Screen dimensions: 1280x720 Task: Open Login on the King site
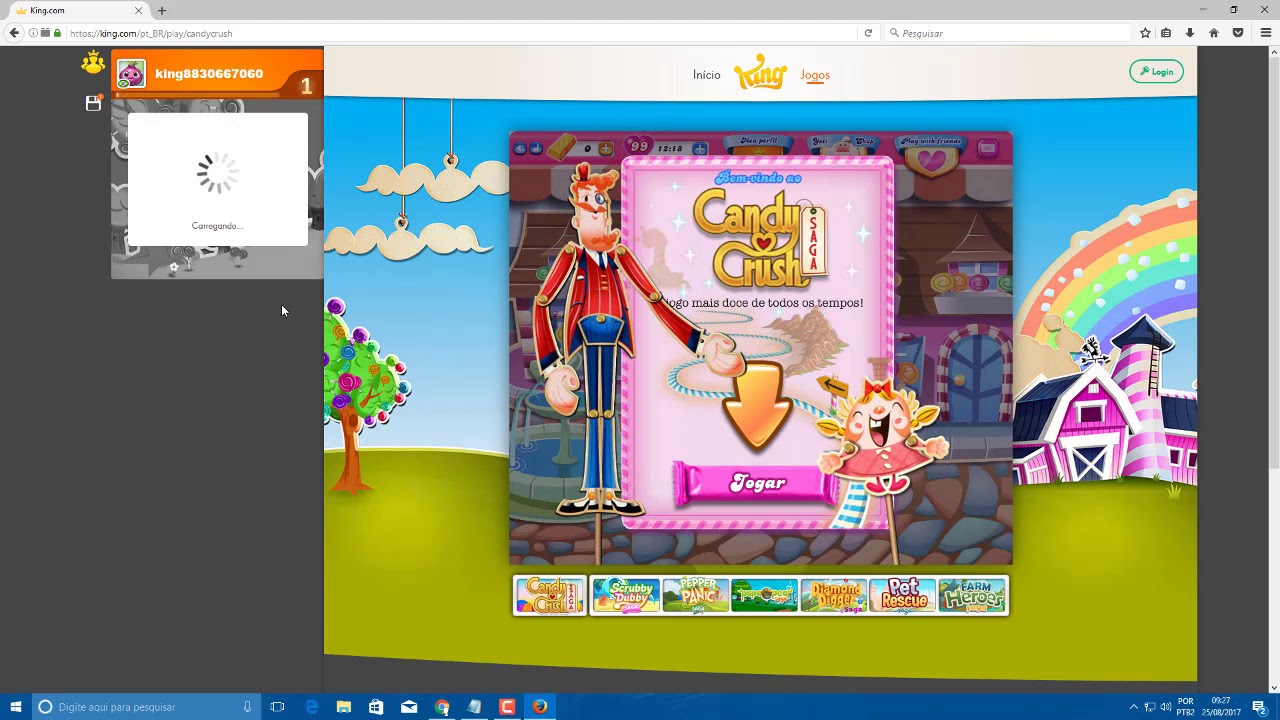pos(1156,72)
